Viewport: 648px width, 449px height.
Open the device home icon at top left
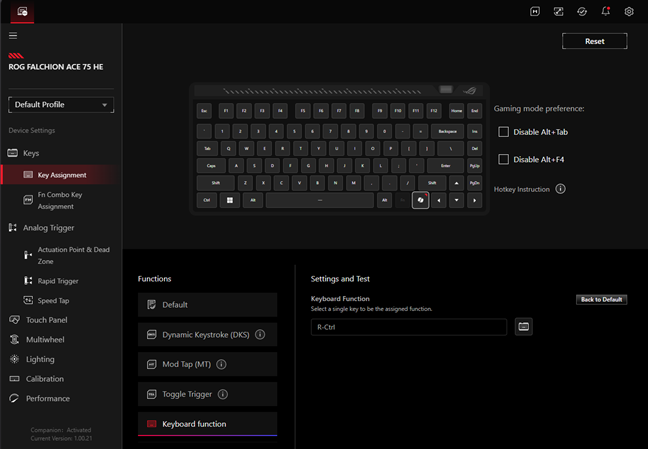click(x=22, y=12)
